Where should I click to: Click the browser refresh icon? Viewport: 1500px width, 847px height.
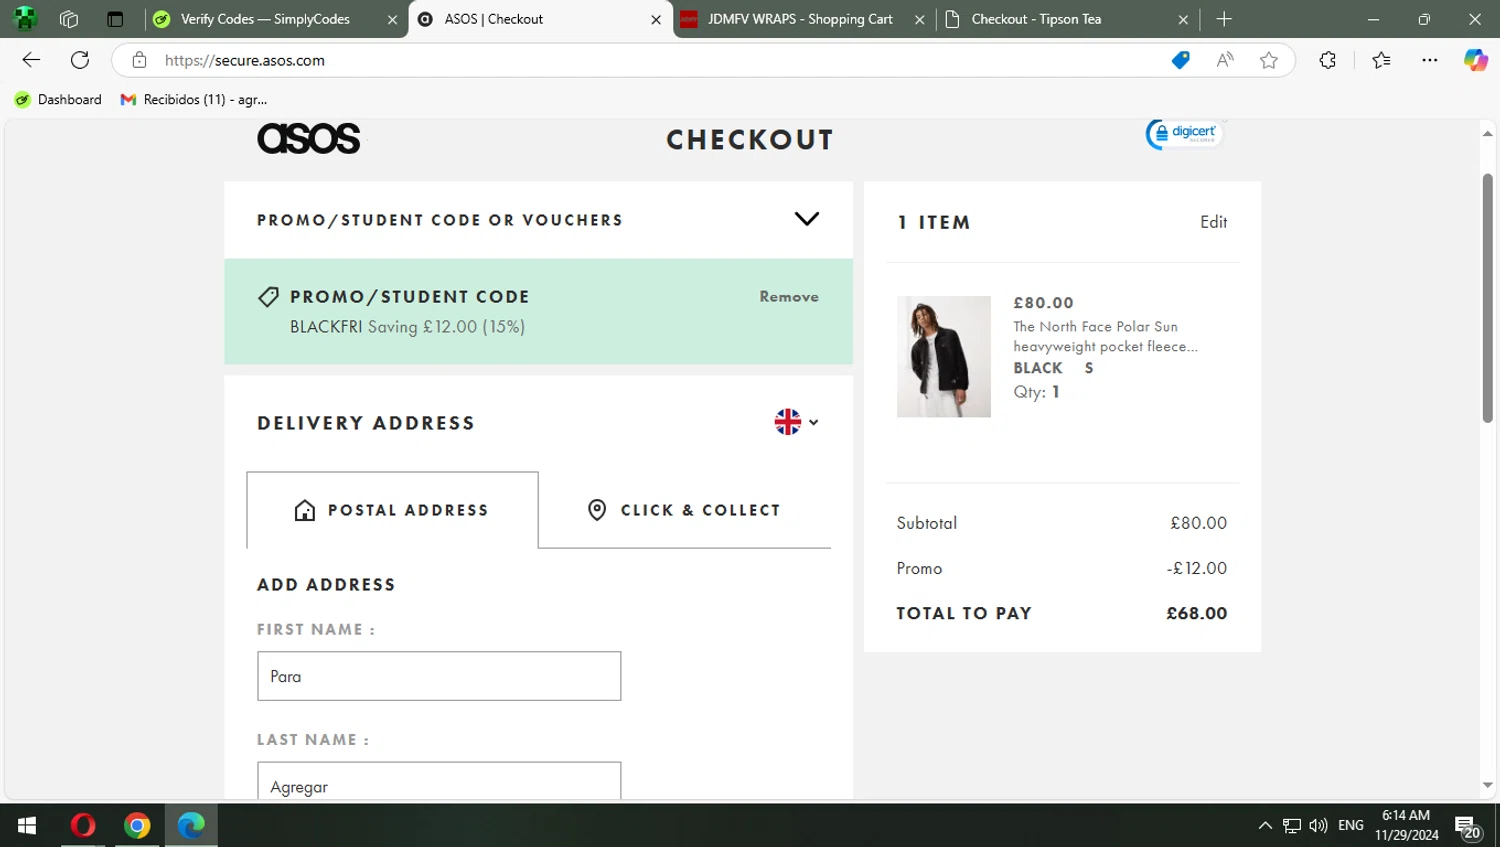click(80, 60)
